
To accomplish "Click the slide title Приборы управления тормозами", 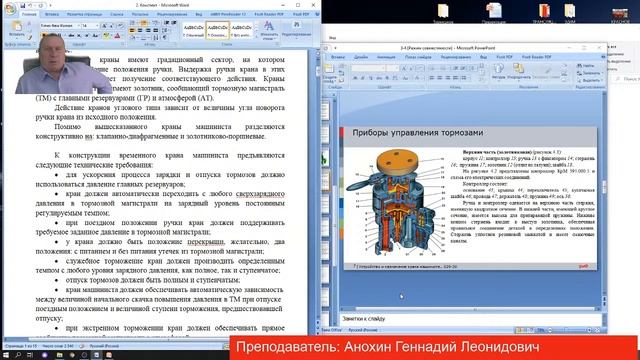I will coord(418,133).
